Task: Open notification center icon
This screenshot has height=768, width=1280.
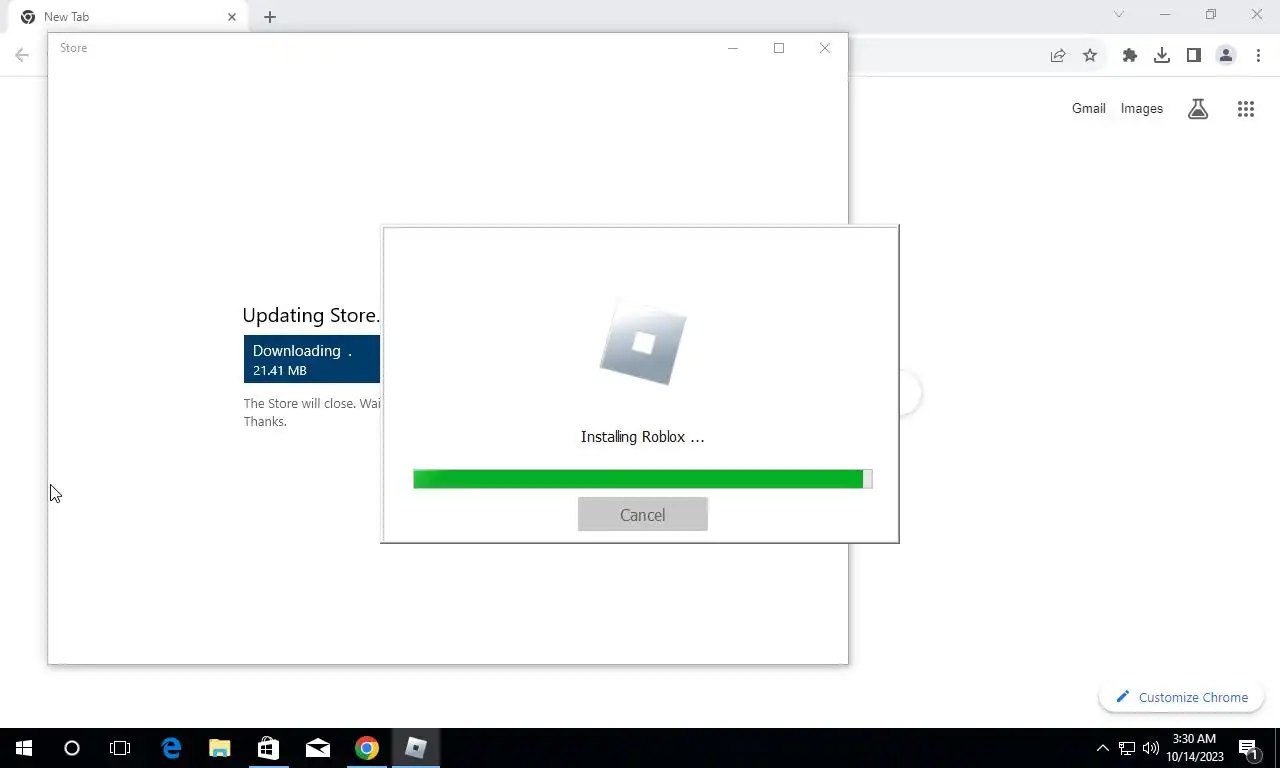Action: tap(1249, 748)
